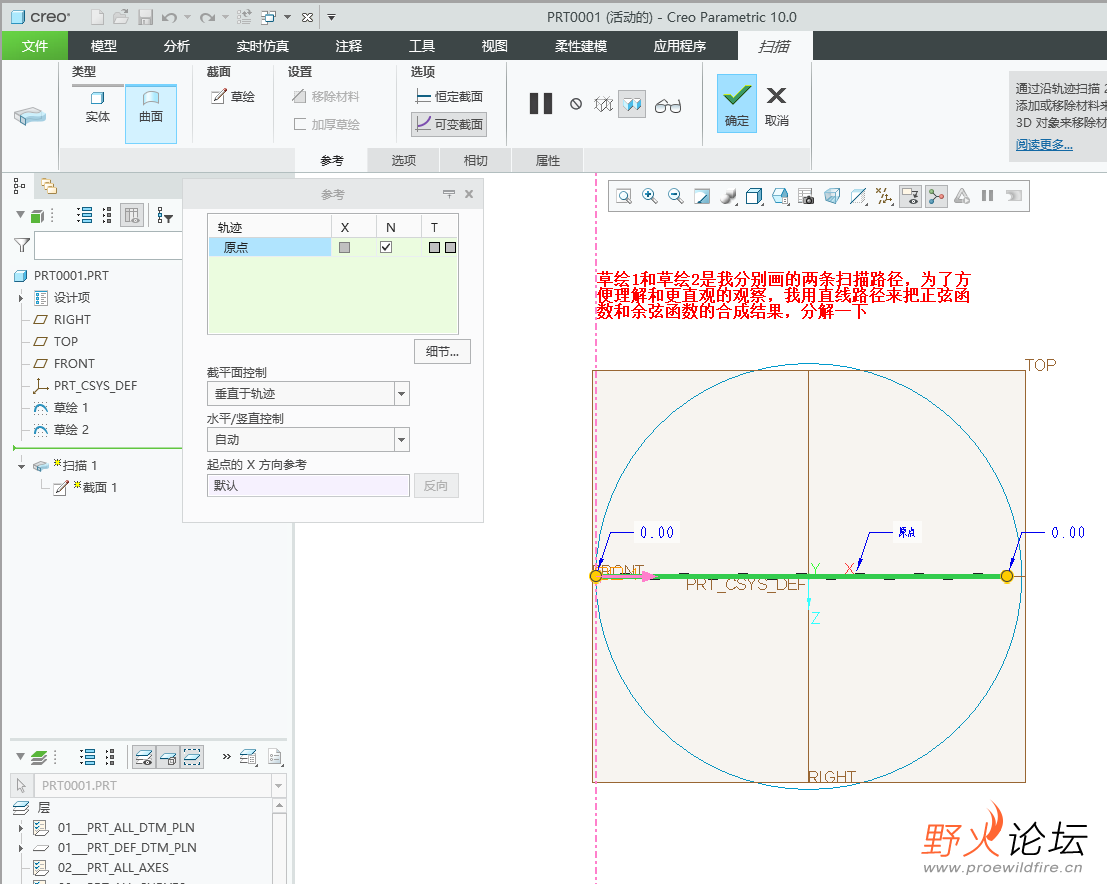
Task: Click the model tree tab icon
Action: coord(19,186)
